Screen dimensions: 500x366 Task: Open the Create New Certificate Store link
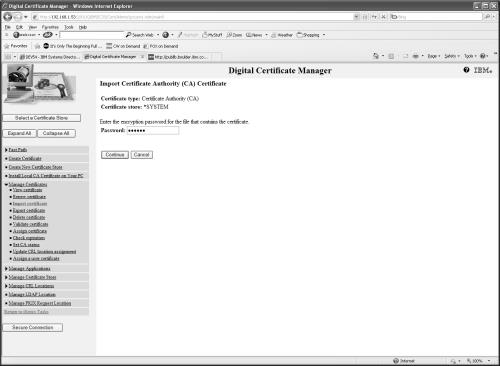(35, 167)
